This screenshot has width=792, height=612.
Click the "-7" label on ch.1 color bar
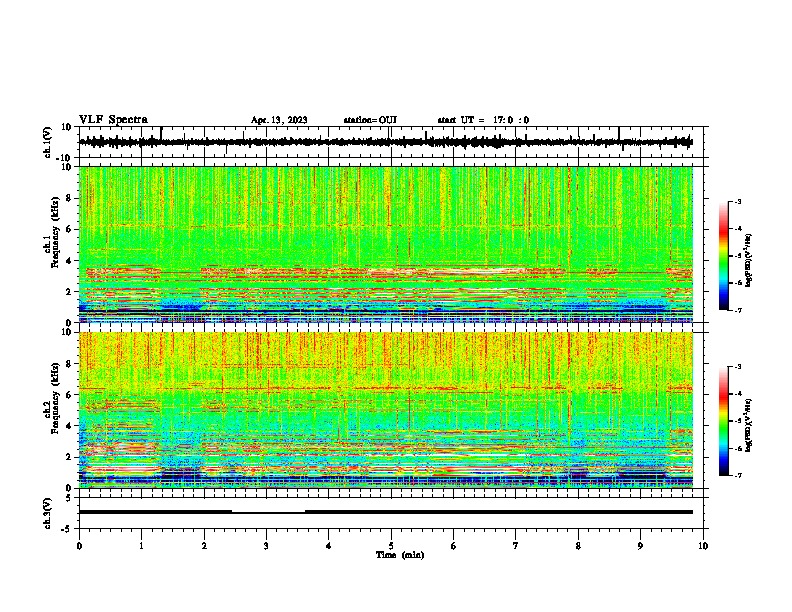738,311
